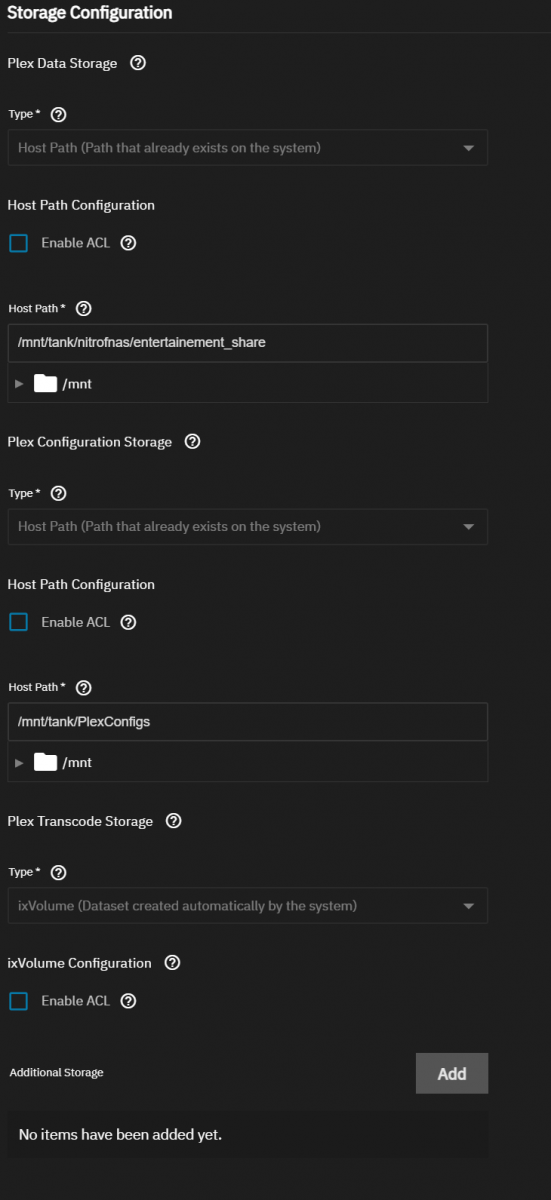Viewport: 551px width, 1200px height.
Task: Edit the /mnt/tank/PlexConfigs host path field
Action: [247, 721]
